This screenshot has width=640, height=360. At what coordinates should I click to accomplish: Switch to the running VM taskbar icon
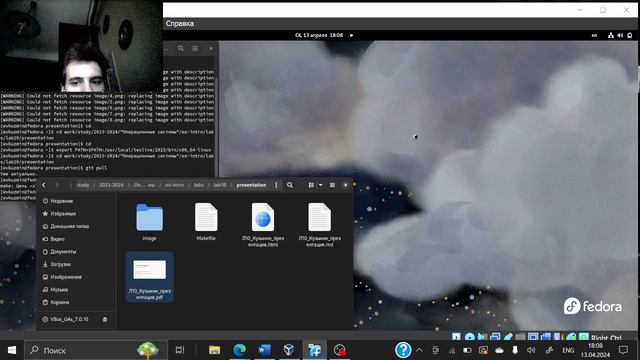coord(314,350)
